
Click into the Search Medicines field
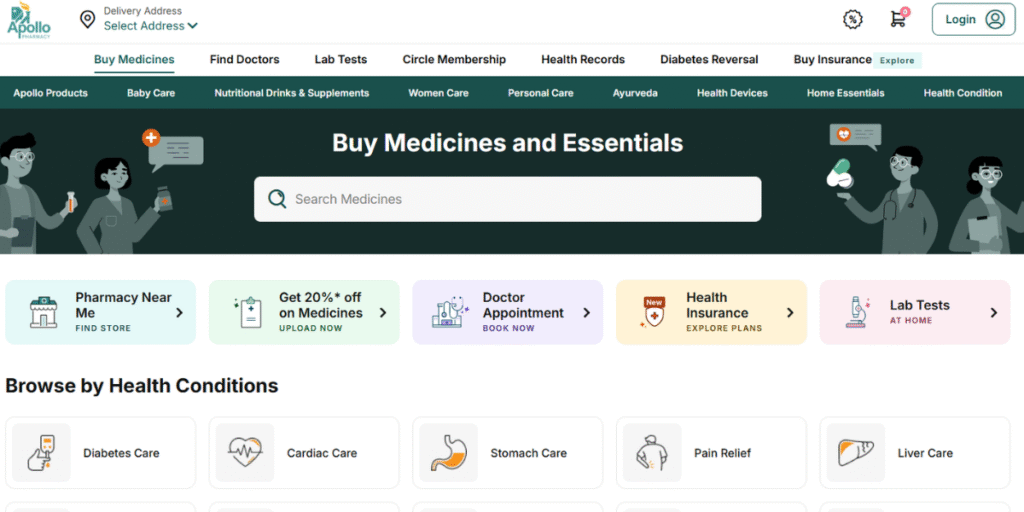coord(507,199)
